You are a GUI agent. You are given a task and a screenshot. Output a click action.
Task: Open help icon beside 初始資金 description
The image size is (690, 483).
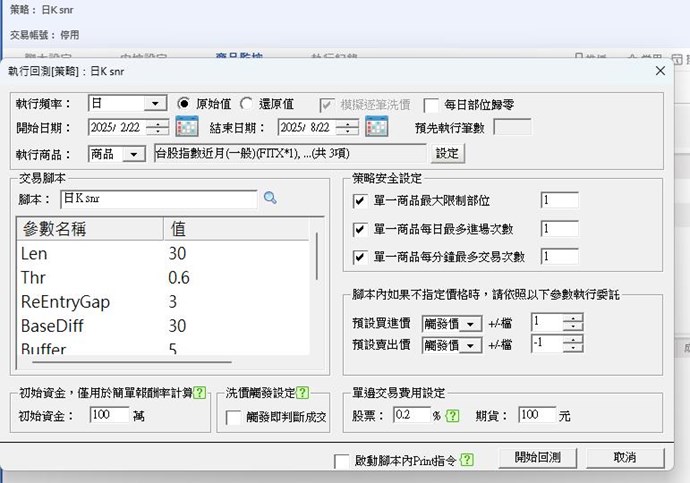coord(200,393)
